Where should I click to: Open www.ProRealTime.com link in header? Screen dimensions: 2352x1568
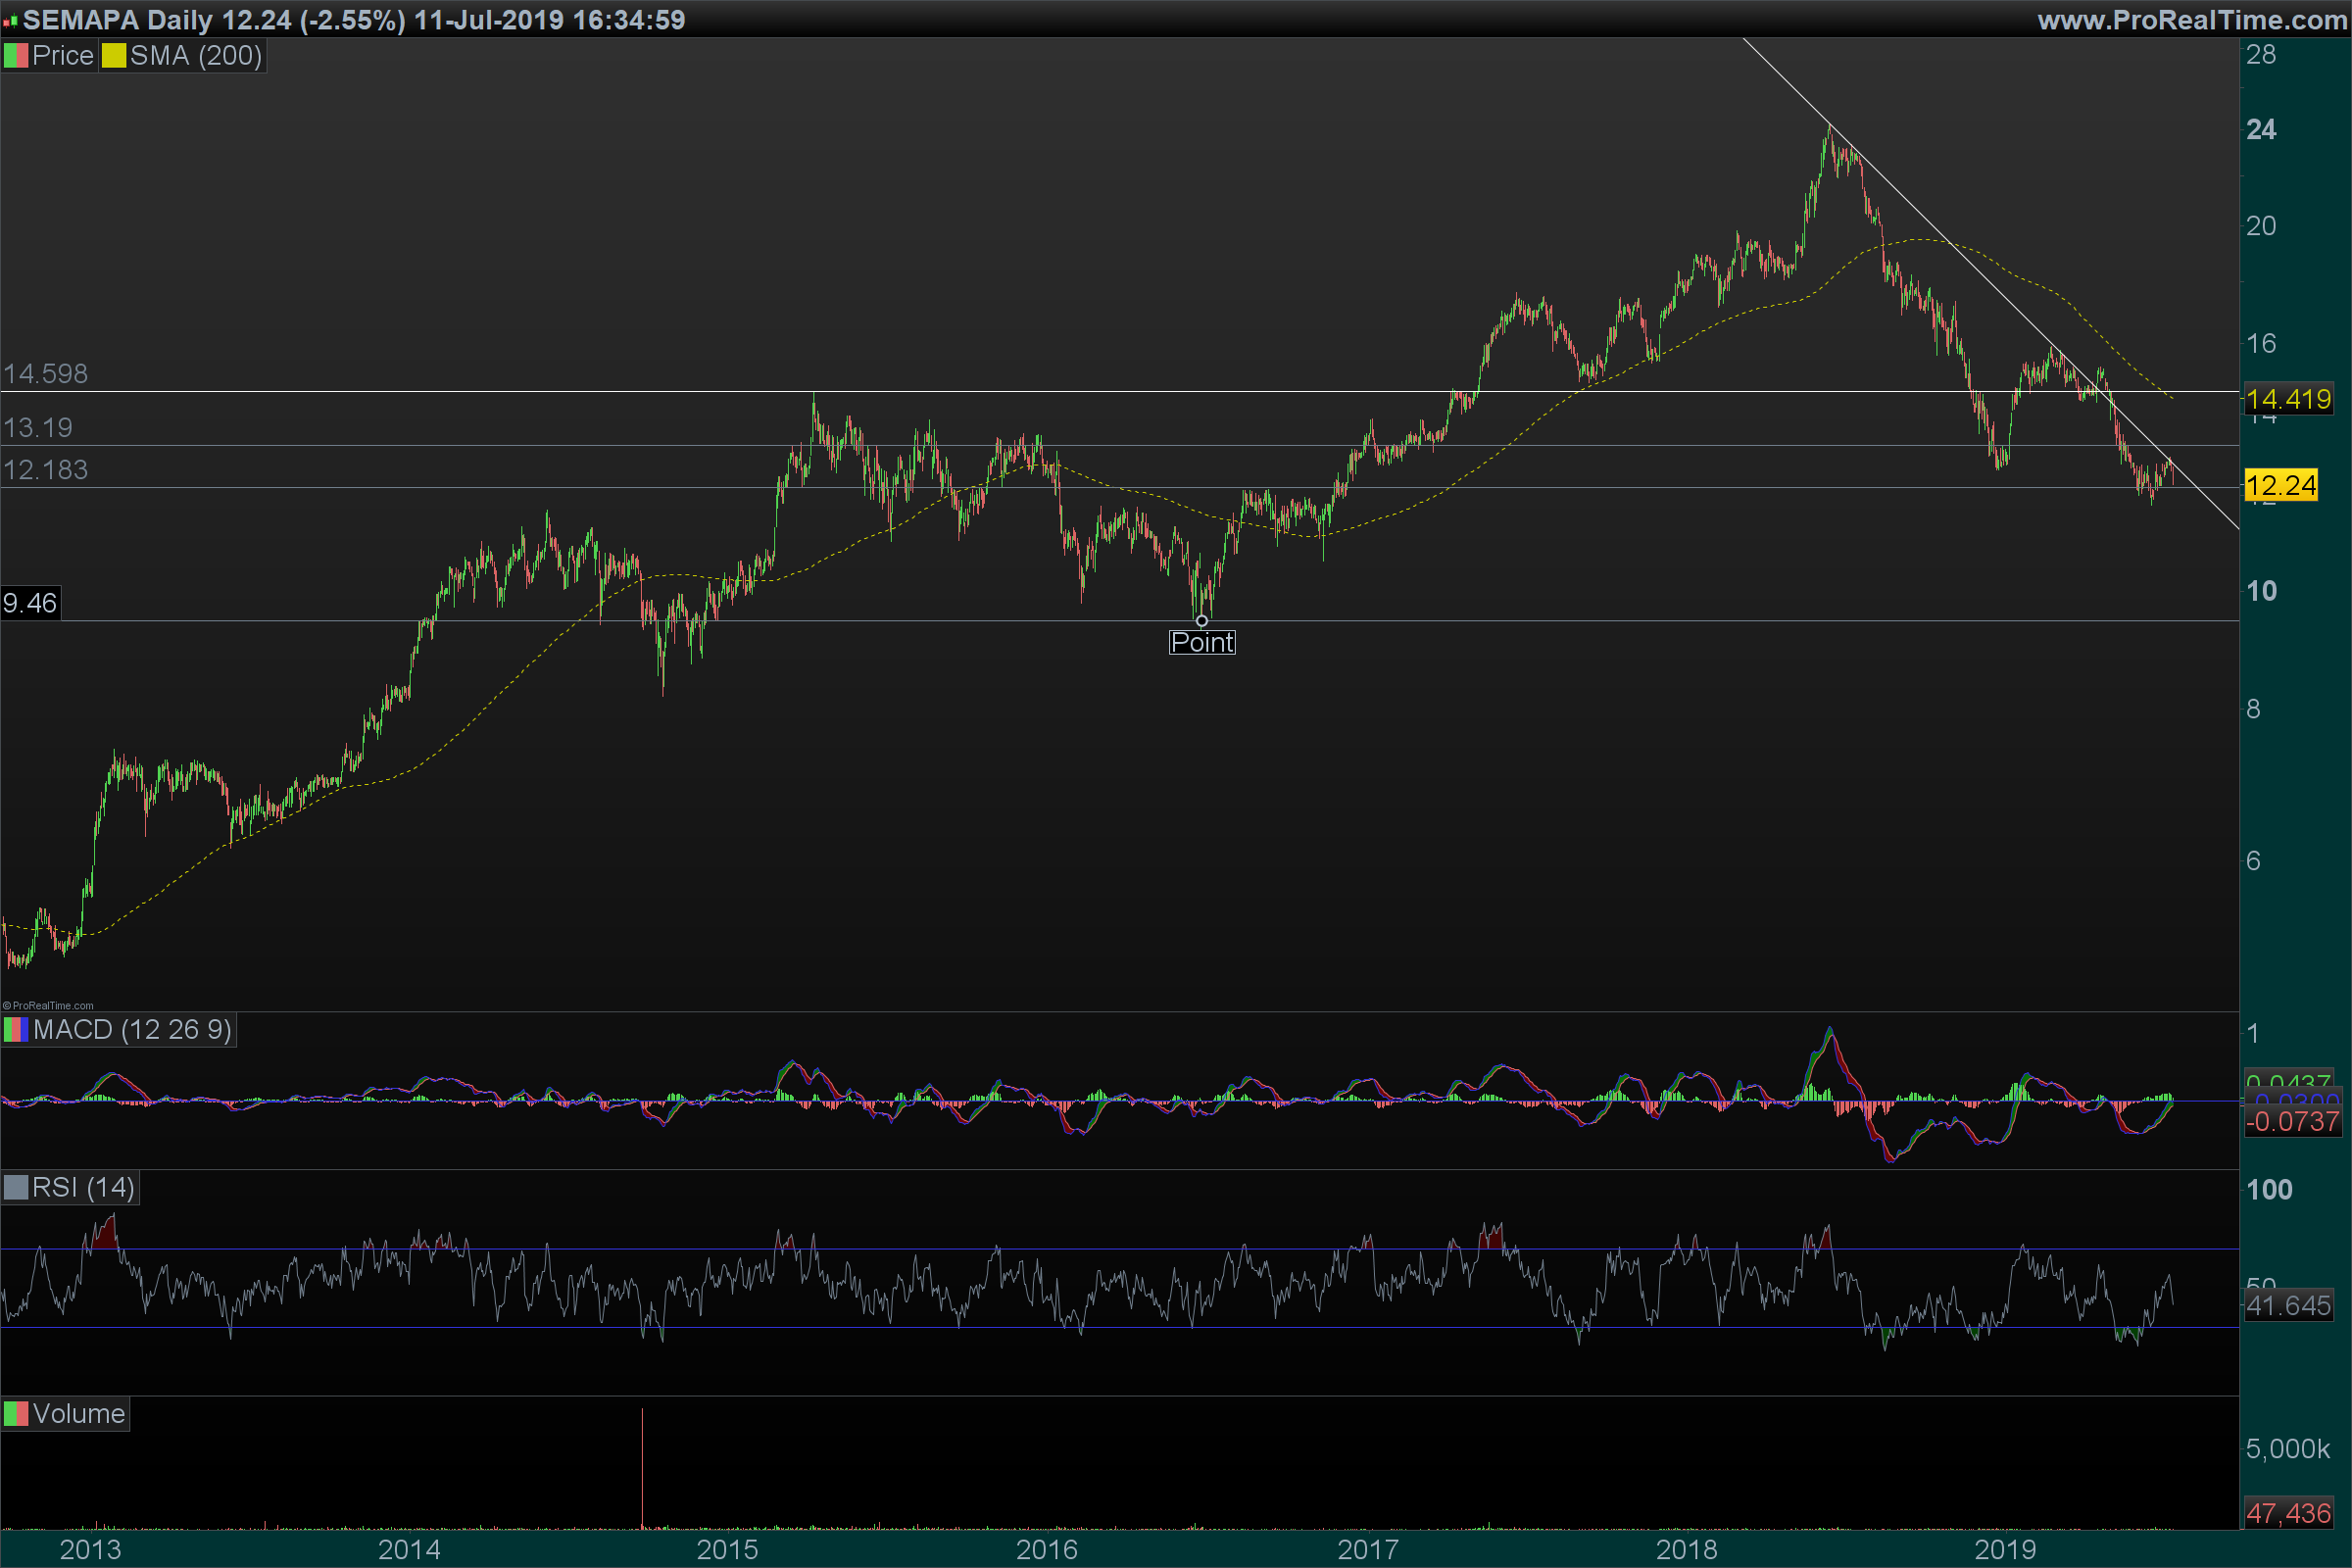pos(2192,20)
